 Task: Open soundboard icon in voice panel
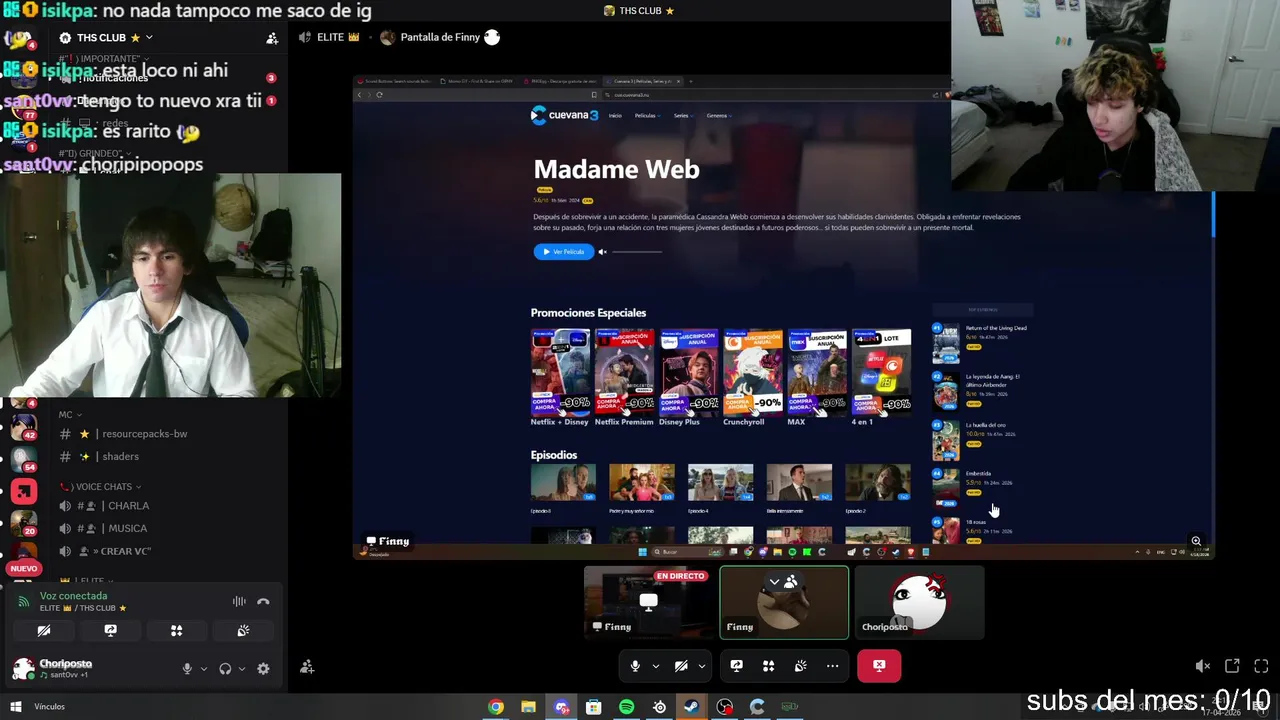[x=243, y=631]
